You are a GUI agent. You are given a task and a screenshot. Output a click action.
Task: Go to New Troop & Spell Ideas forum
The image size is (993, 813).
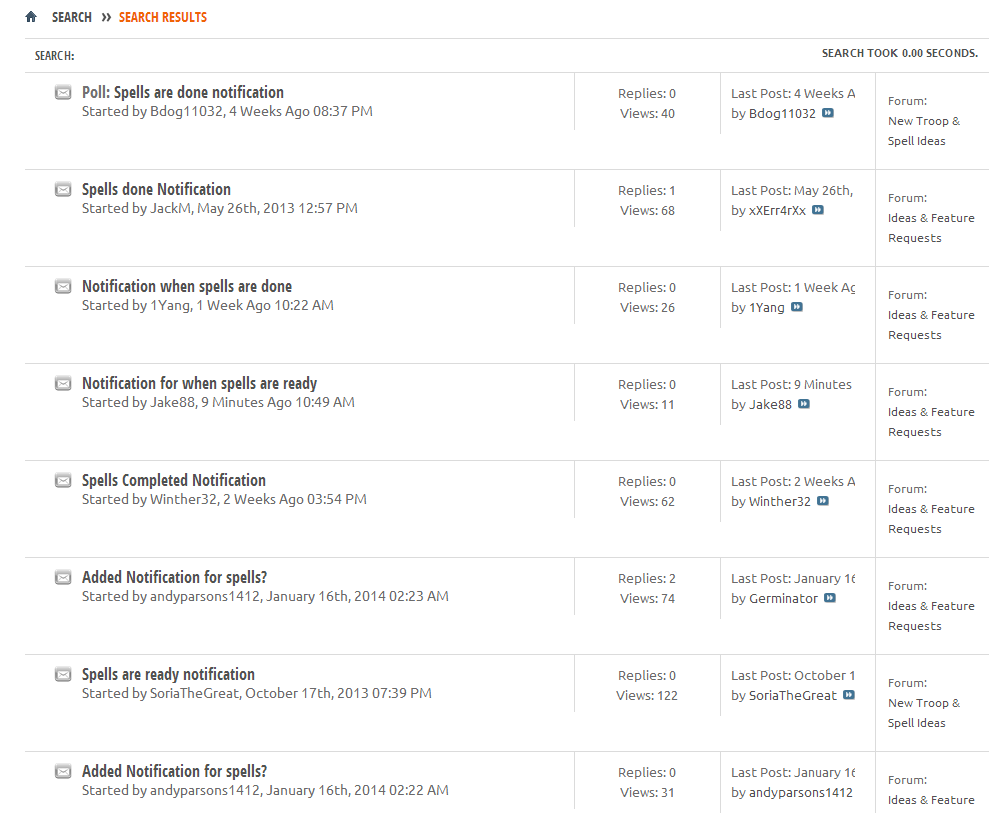[923, 131]
